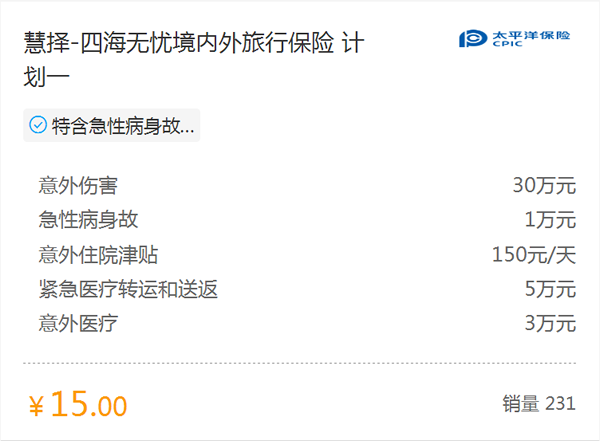
Task: Click the ¥15.00 price
Action: click(x=78, y=404)
